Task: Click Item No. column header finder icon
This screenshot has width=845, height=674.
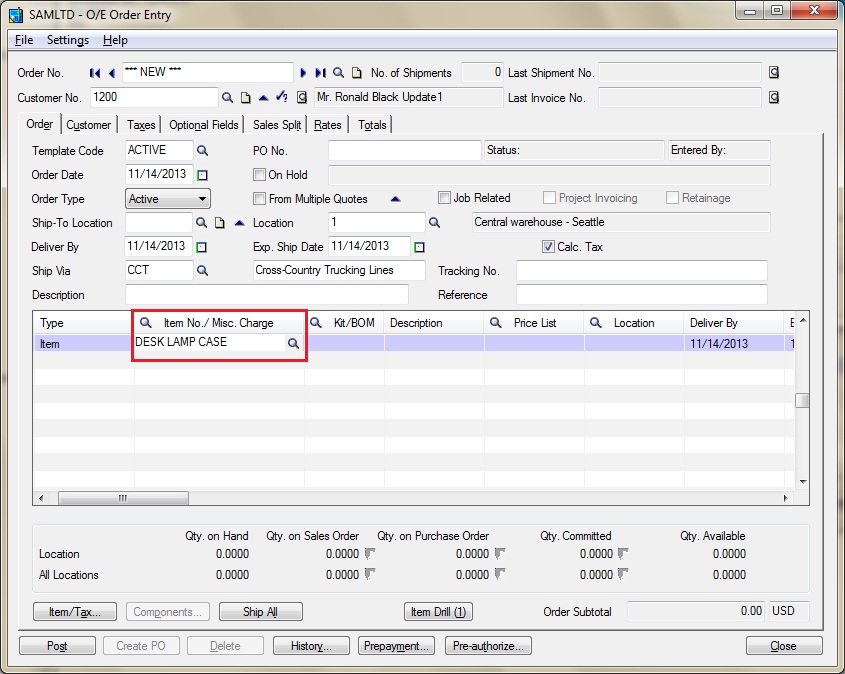Action: 146,322
